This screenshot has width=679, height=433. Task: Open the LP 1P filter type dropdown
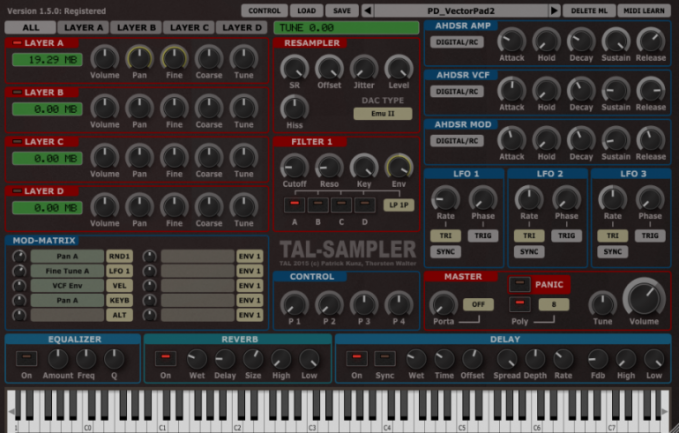tap(398, 205)
